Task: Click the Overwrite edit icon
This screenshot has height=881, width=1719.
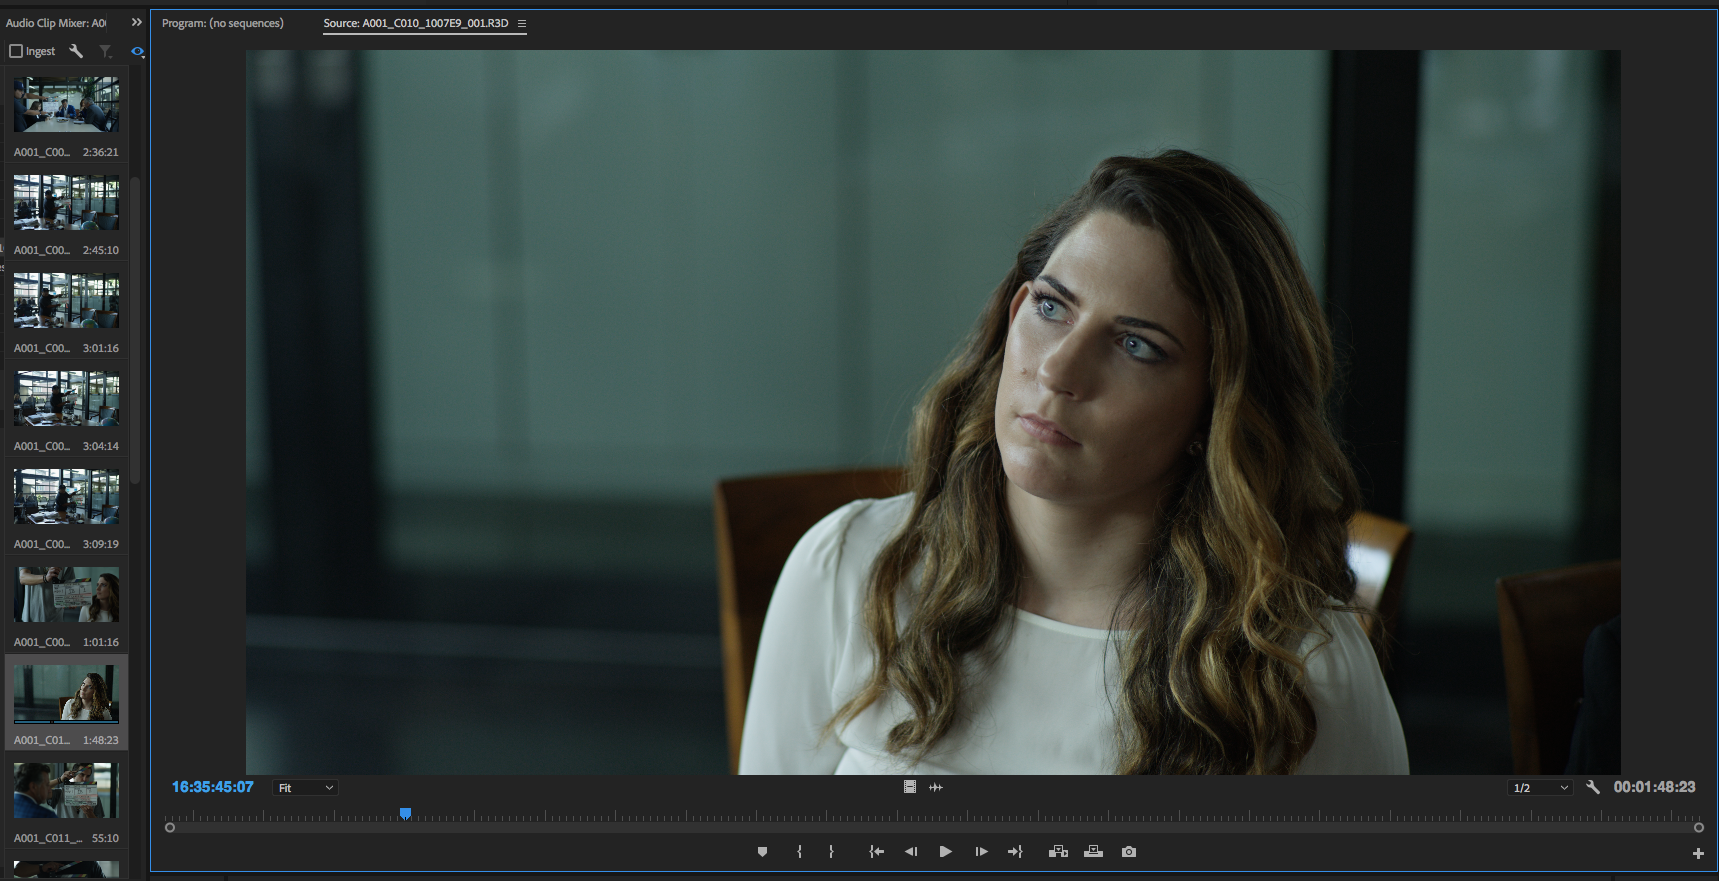Action: [x=1093, y=852]
